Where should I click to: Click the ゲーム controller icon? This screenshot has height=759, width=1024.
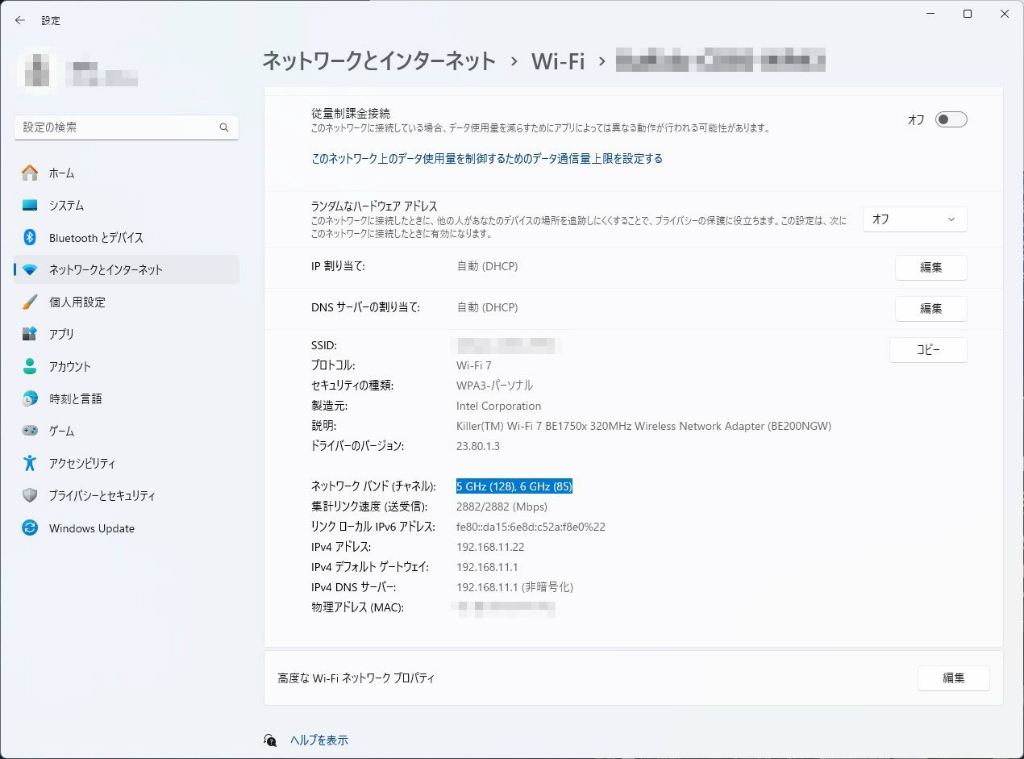pos(29,430)
